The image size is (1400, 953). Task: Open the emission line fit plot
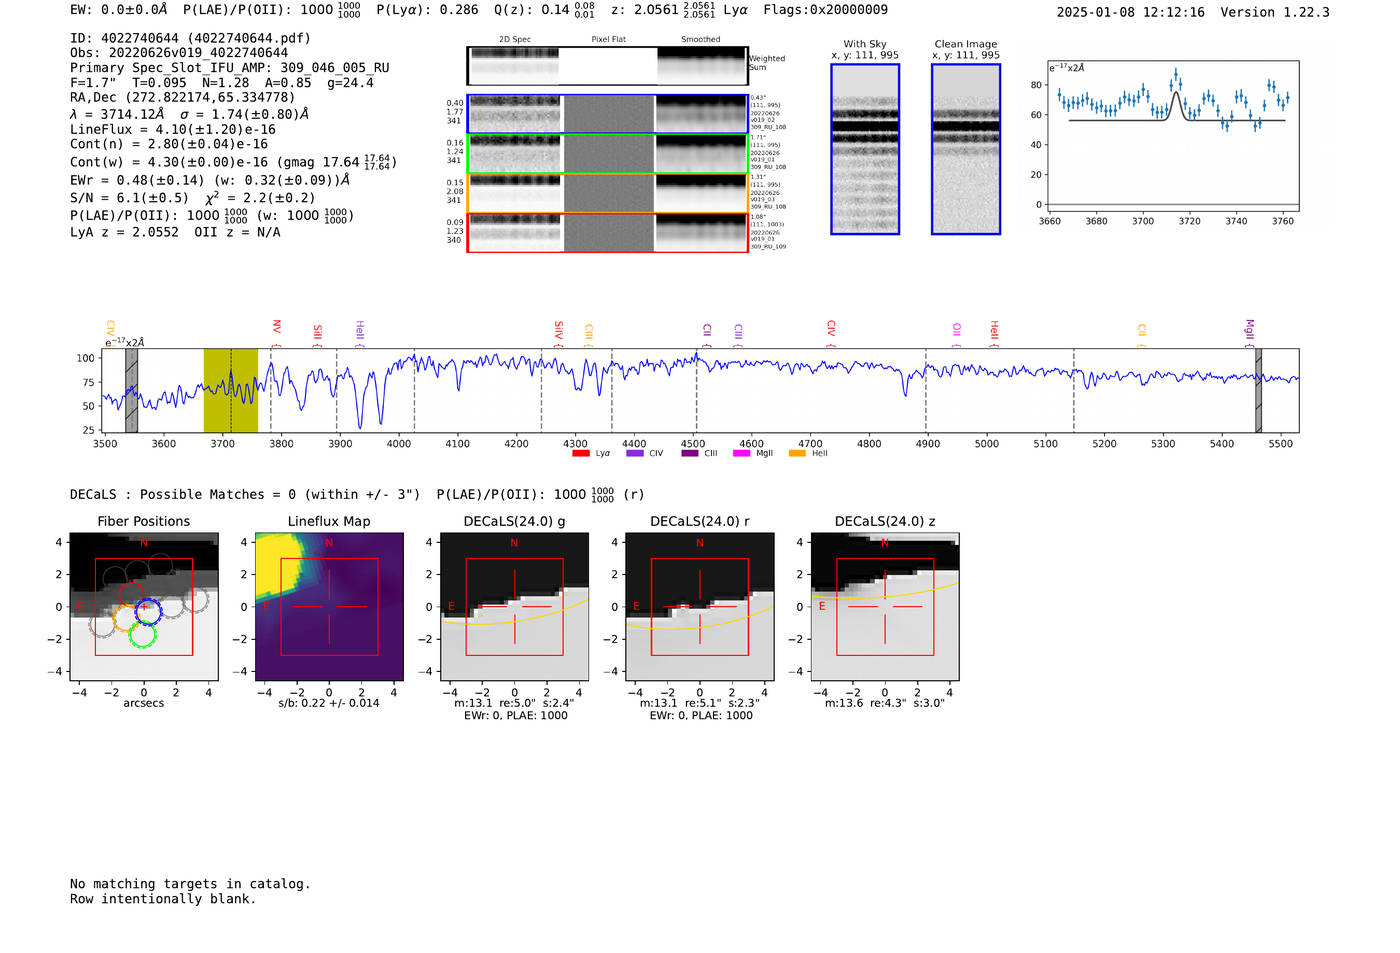click(1173, 136)
